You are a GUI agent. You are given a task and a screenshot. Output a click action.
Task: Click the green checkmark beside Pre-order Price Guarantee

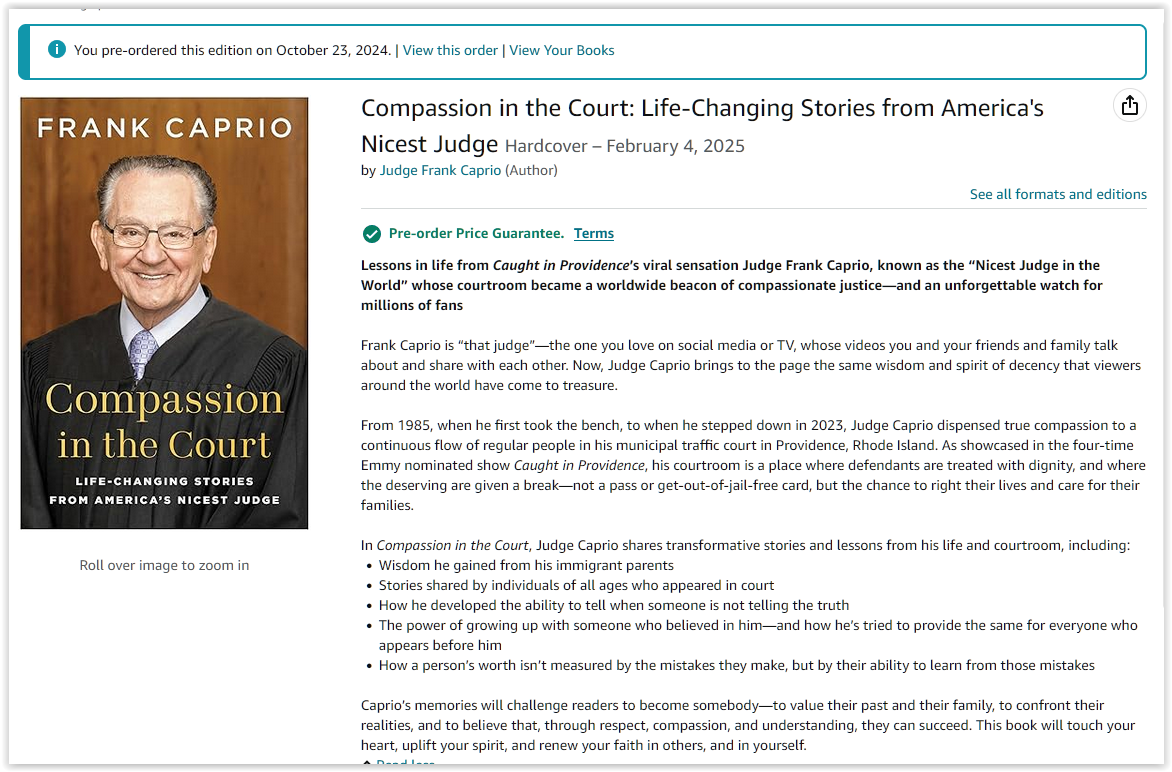[x=371, y=234]
